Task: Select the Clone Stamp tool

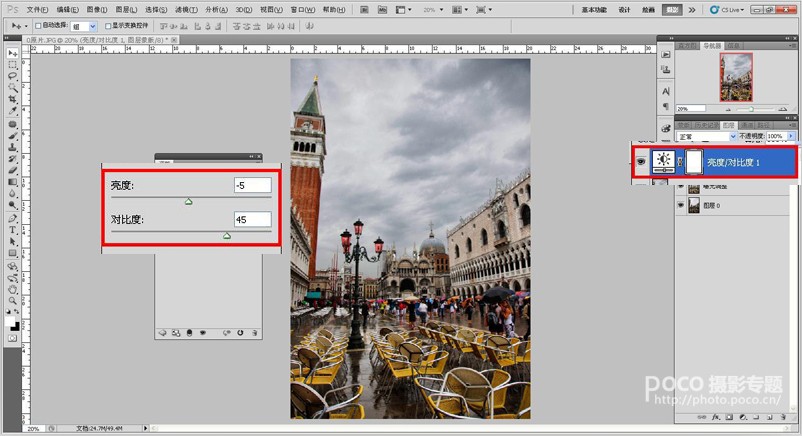Action: [x=13, y=147]
